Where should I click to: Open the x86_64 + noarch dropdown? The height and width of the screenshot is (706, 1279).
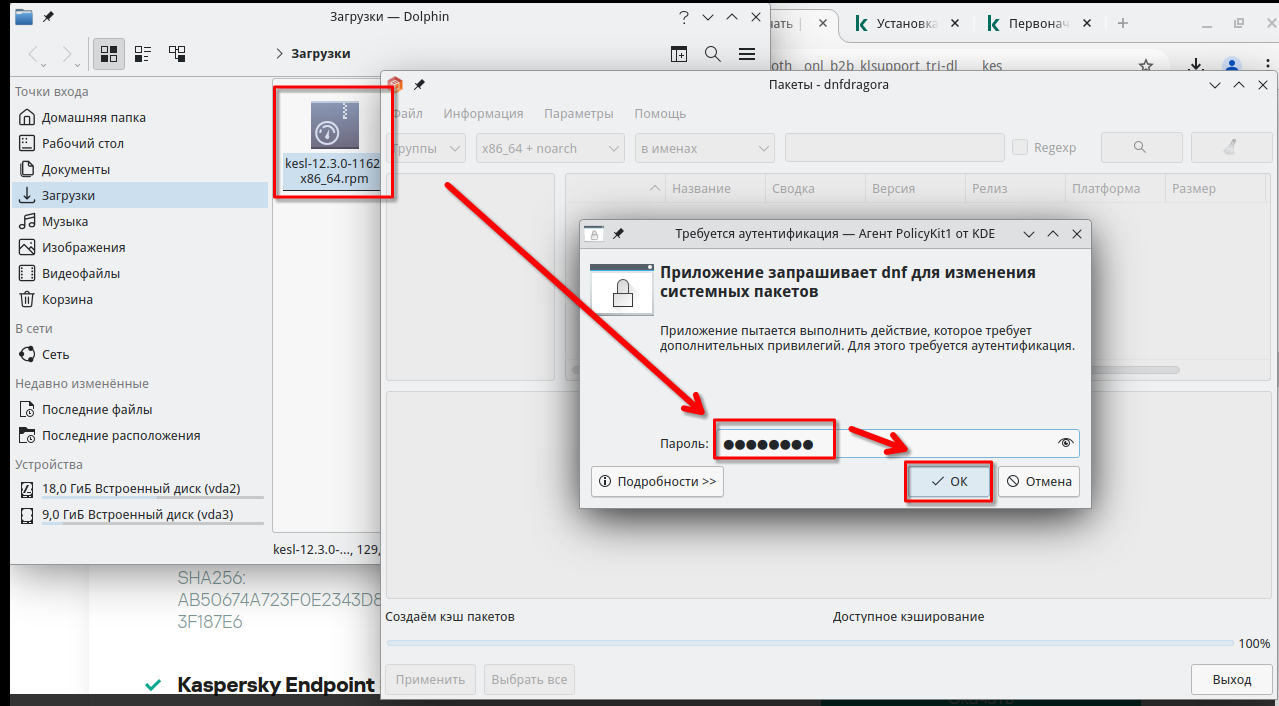[x=550, y=148]
